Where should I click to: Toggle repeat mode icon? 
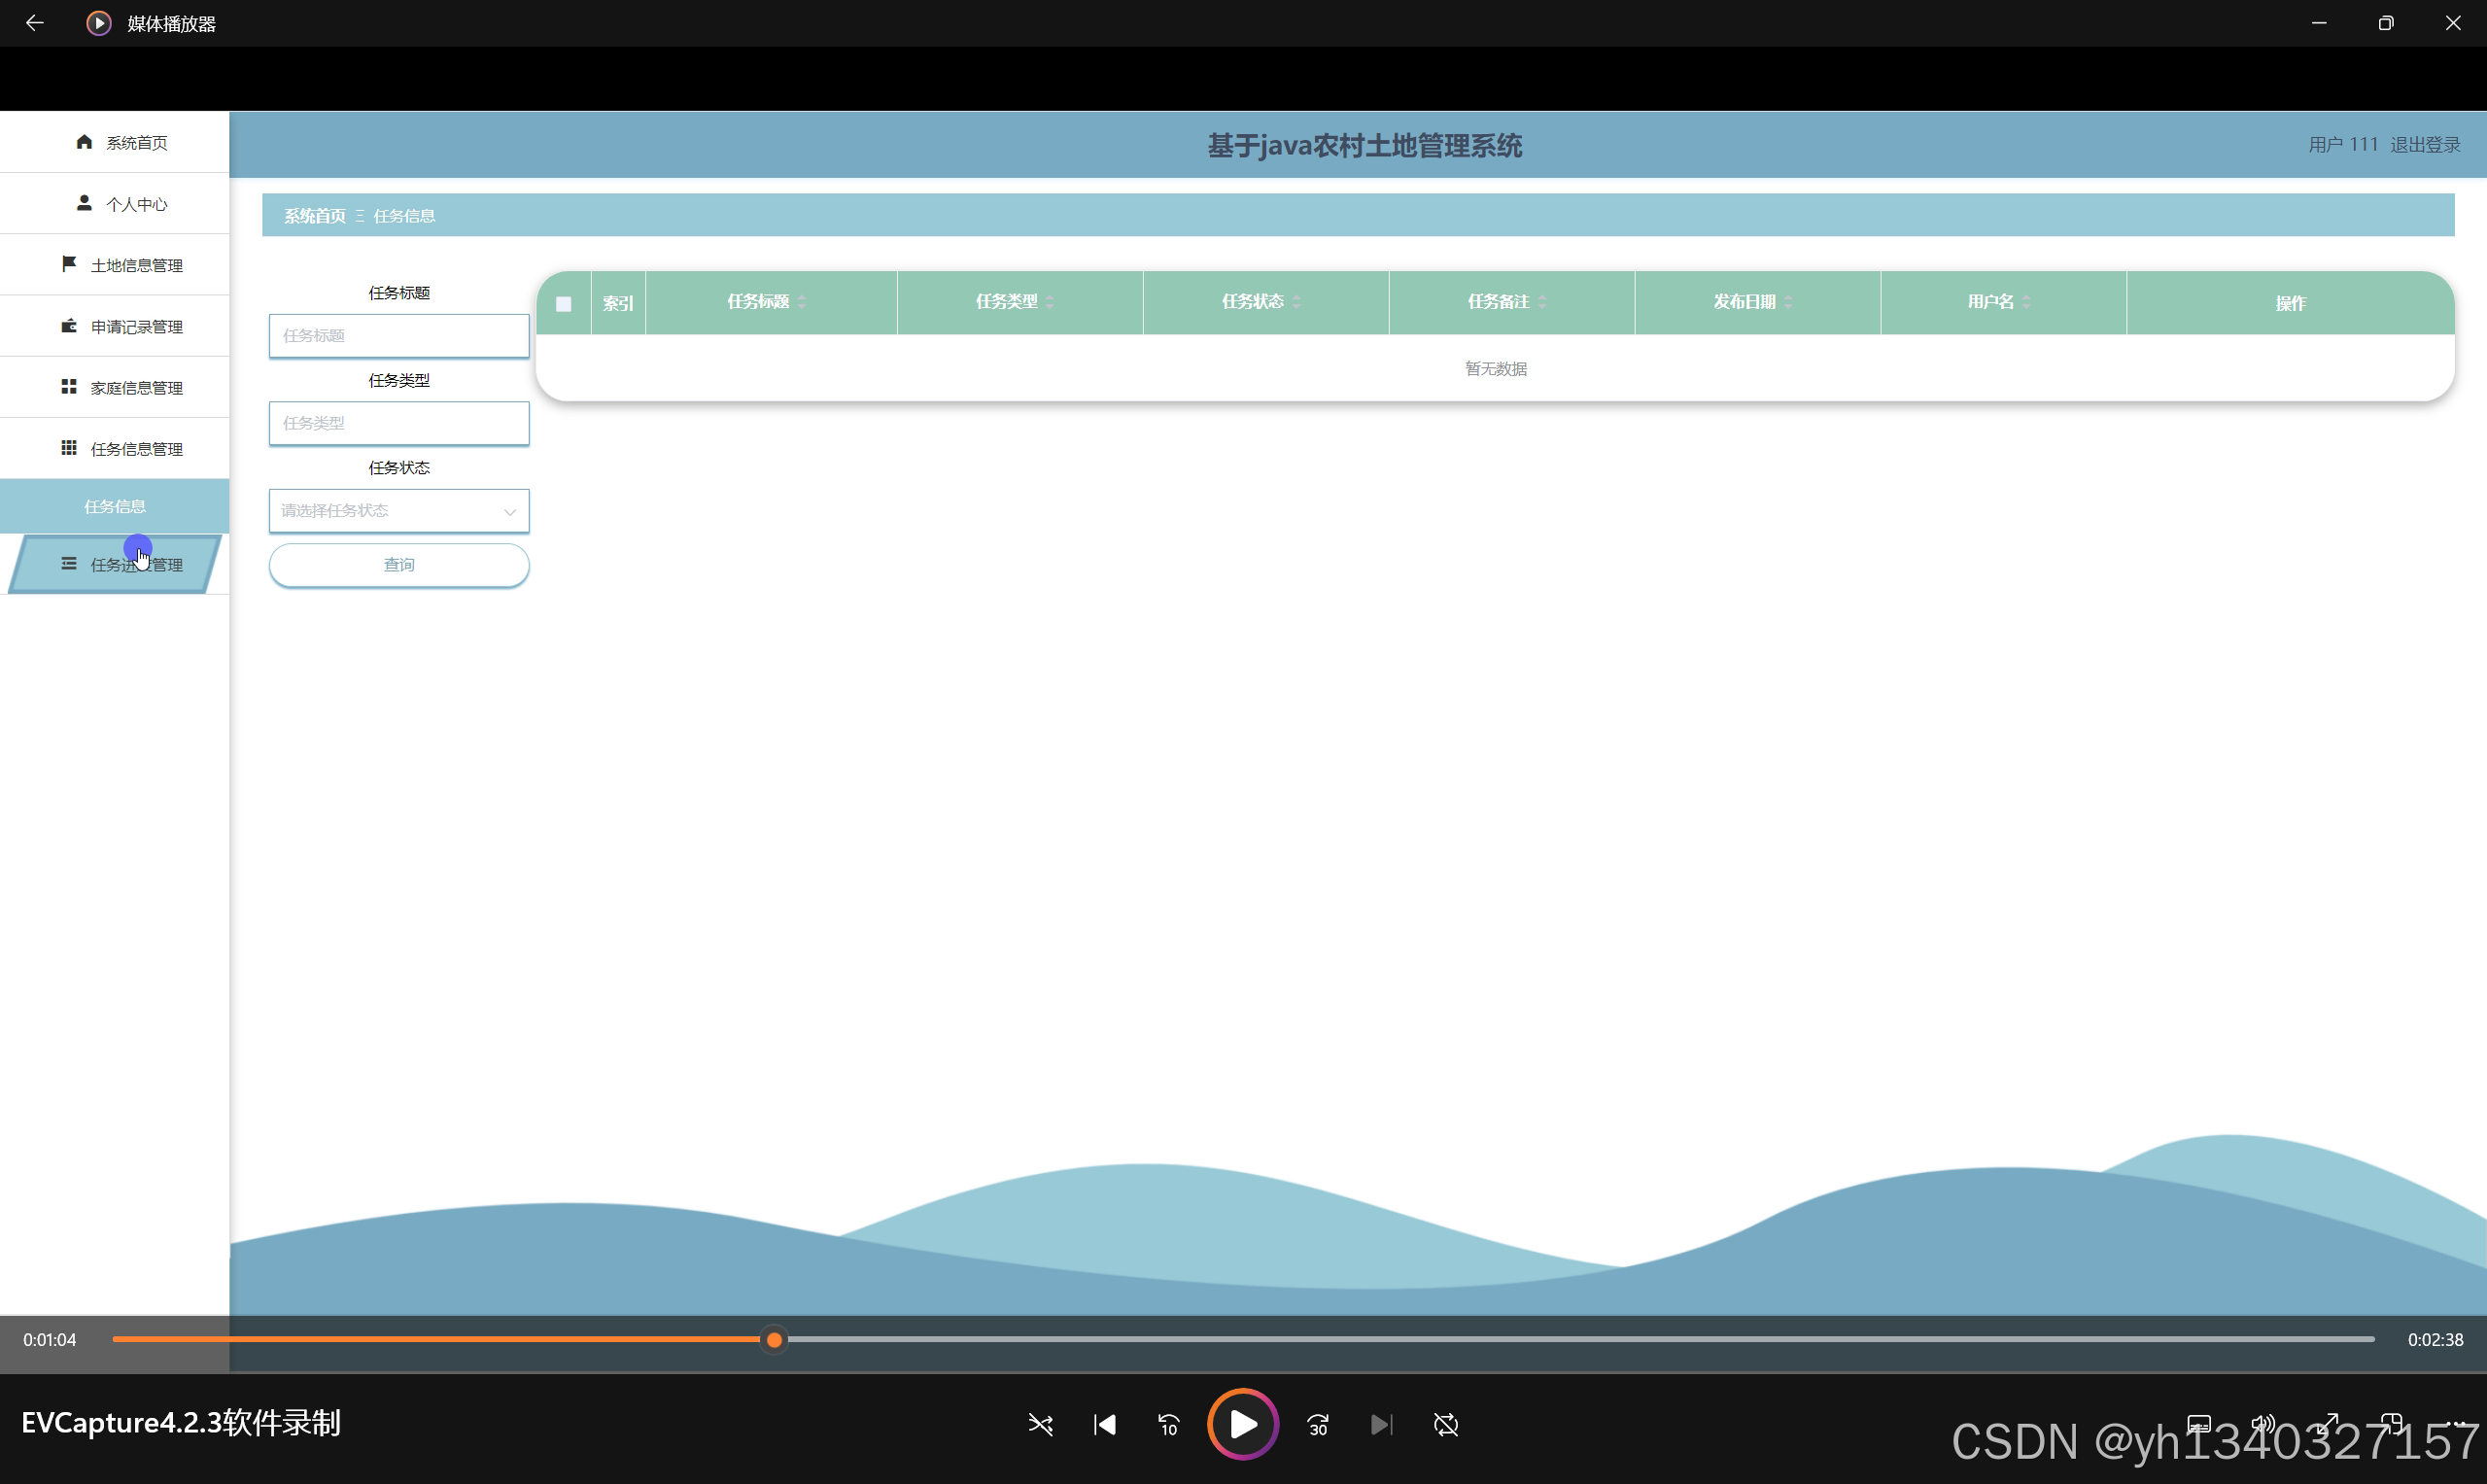point(1445,1424)
